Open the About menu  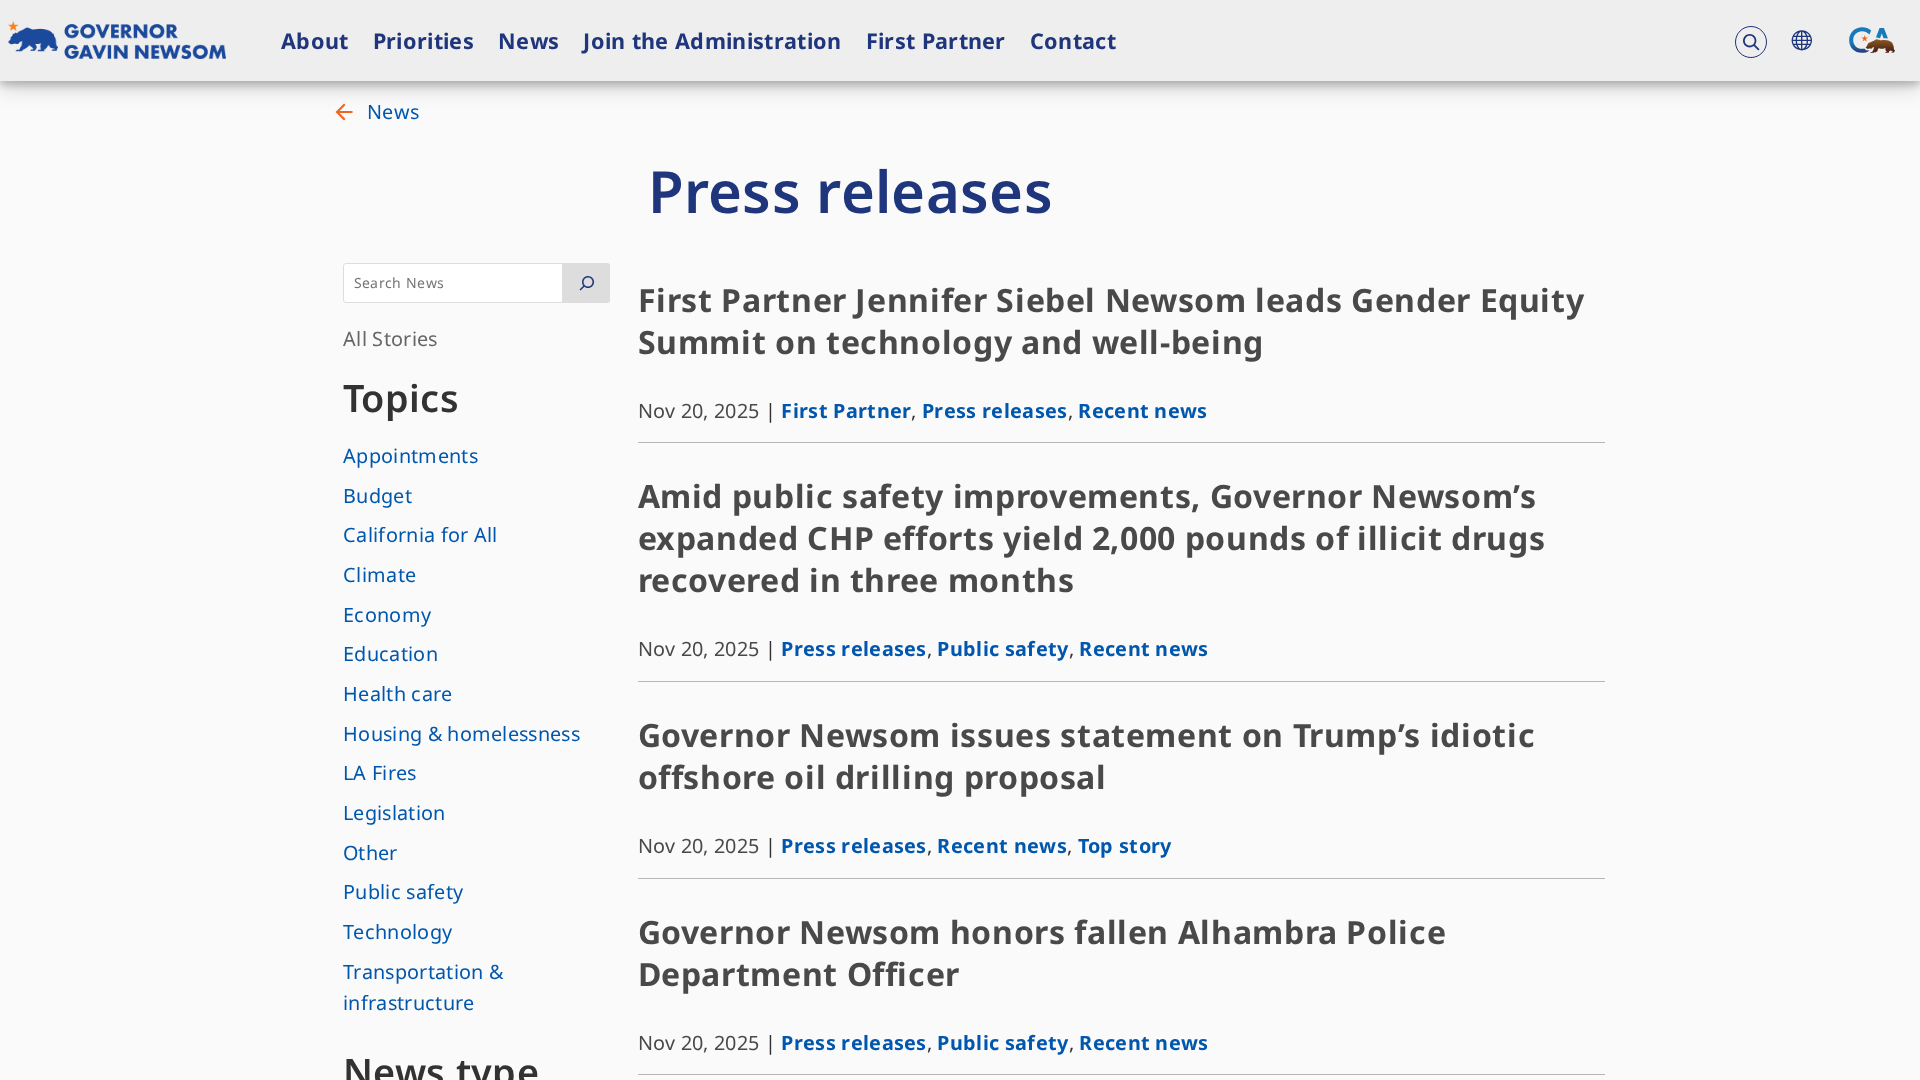point(314,41)
